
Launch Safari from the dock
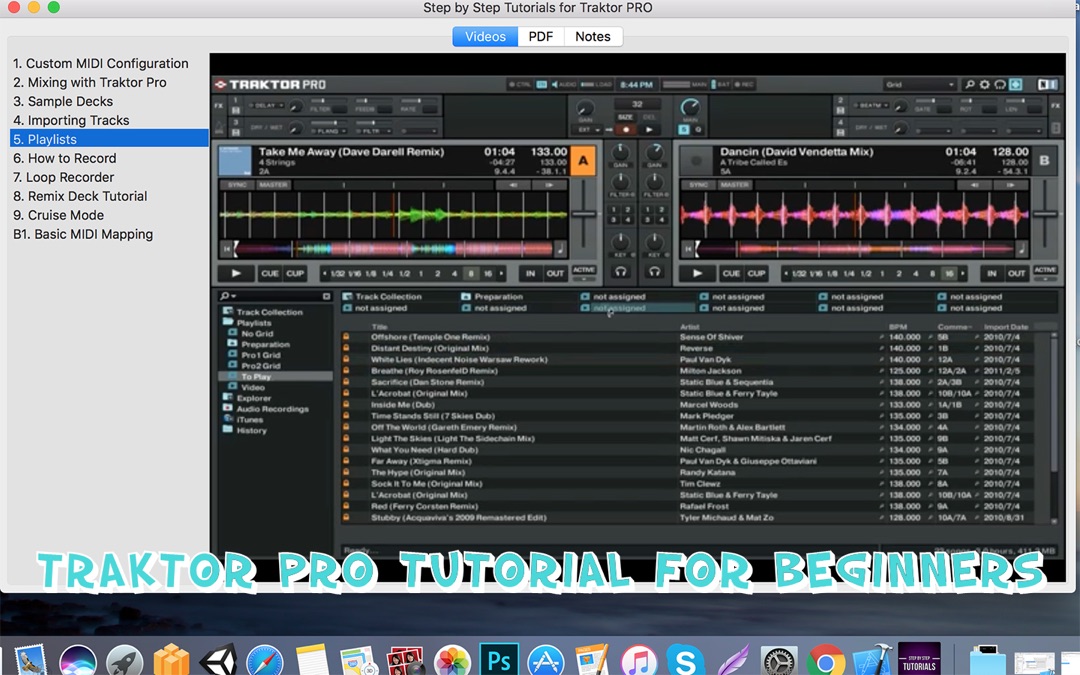264,661
